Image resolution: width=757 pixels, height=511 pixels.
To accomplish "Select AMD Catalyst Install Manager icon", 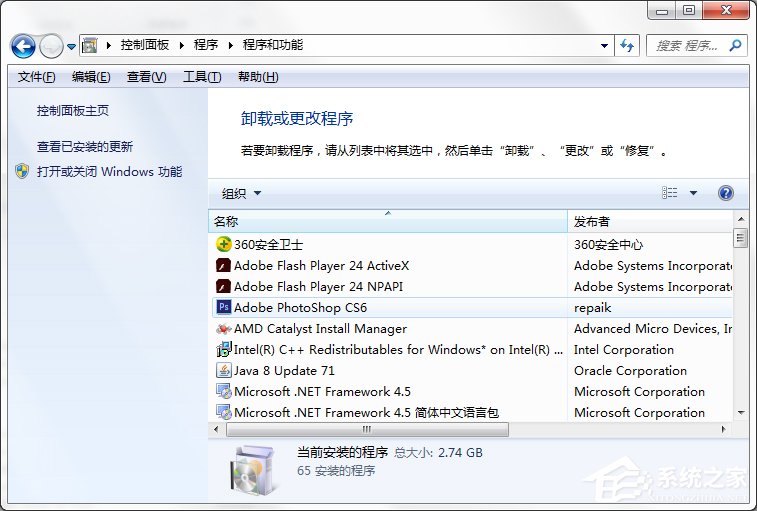I will 223,328.
